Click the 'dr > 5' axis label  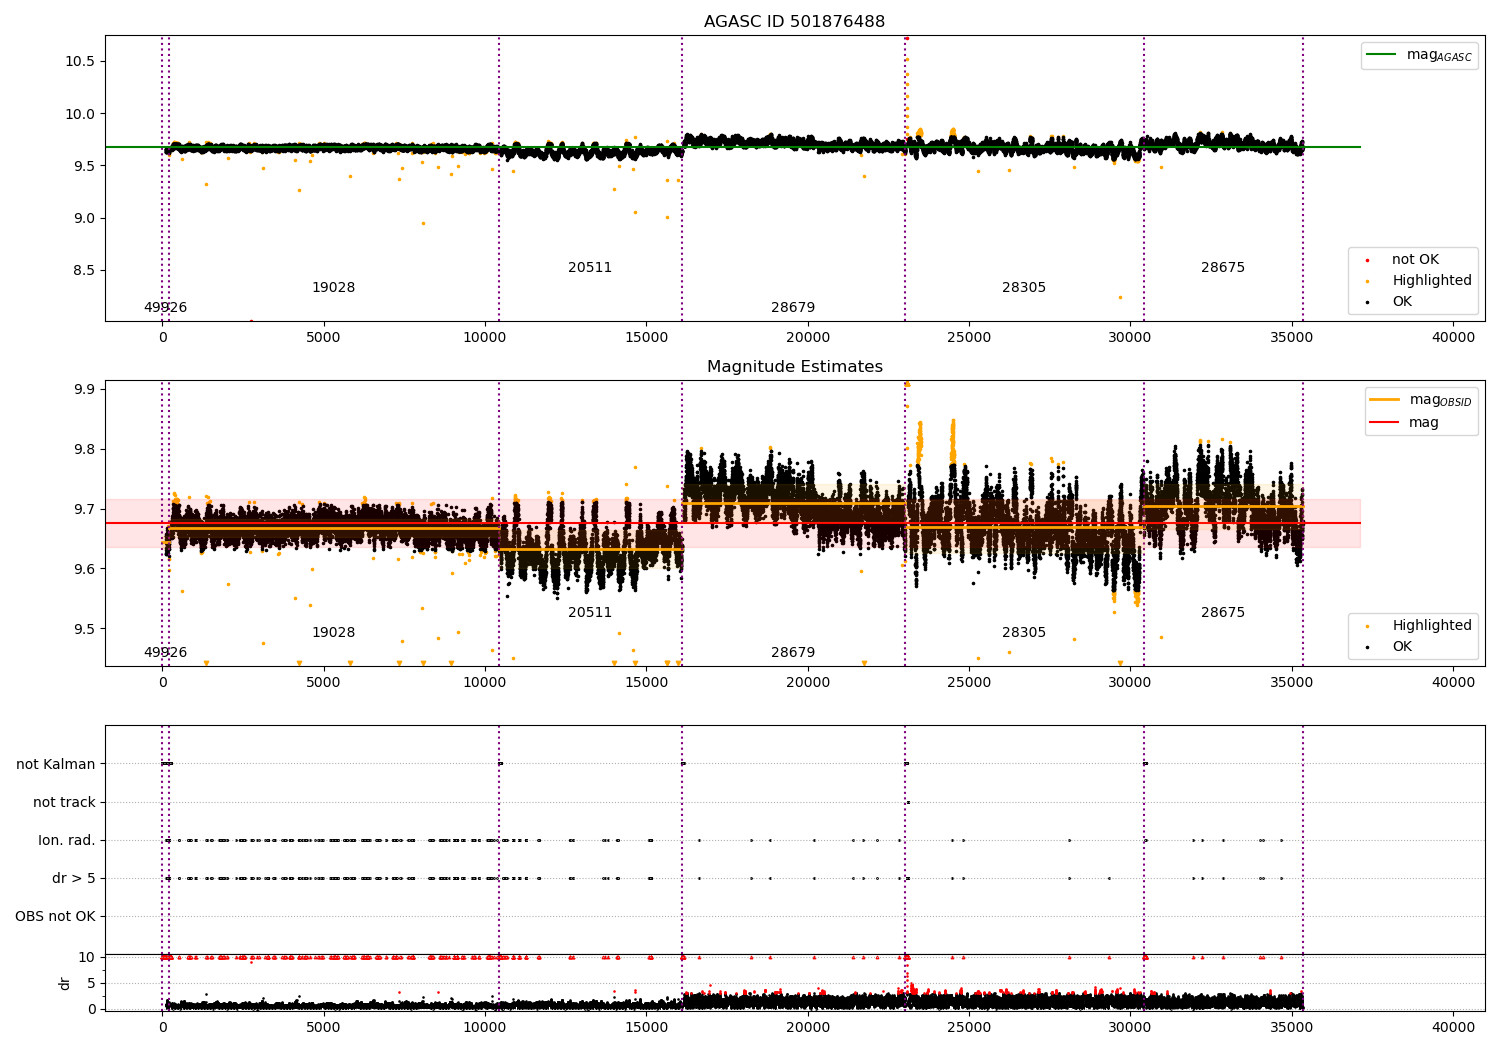(74, 878)
